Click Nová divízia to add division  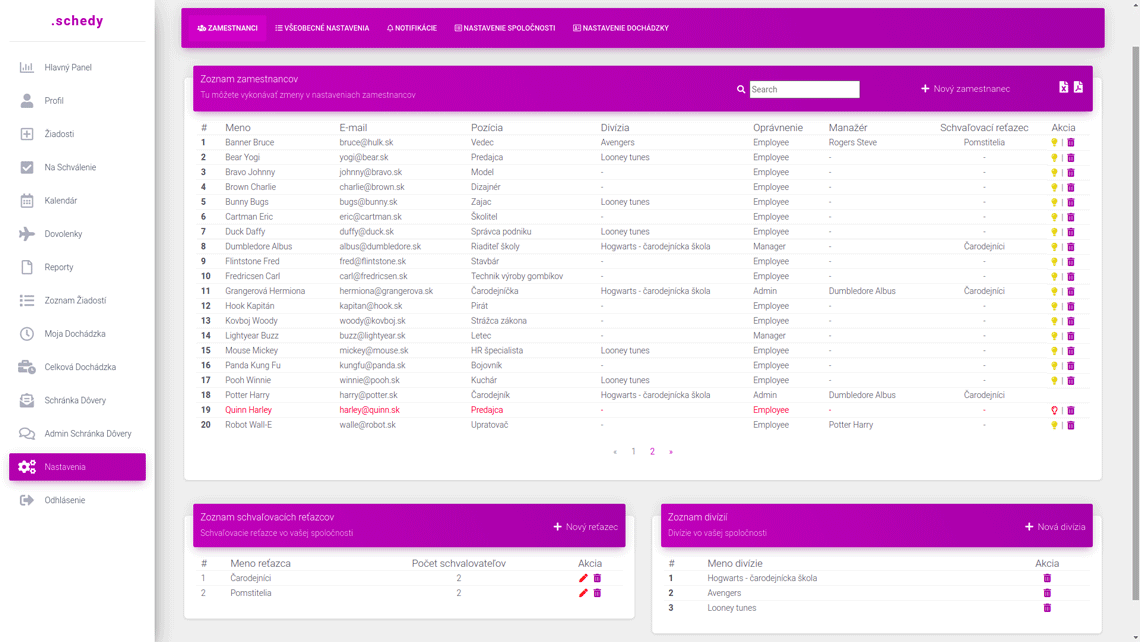tap(1055, 527)
